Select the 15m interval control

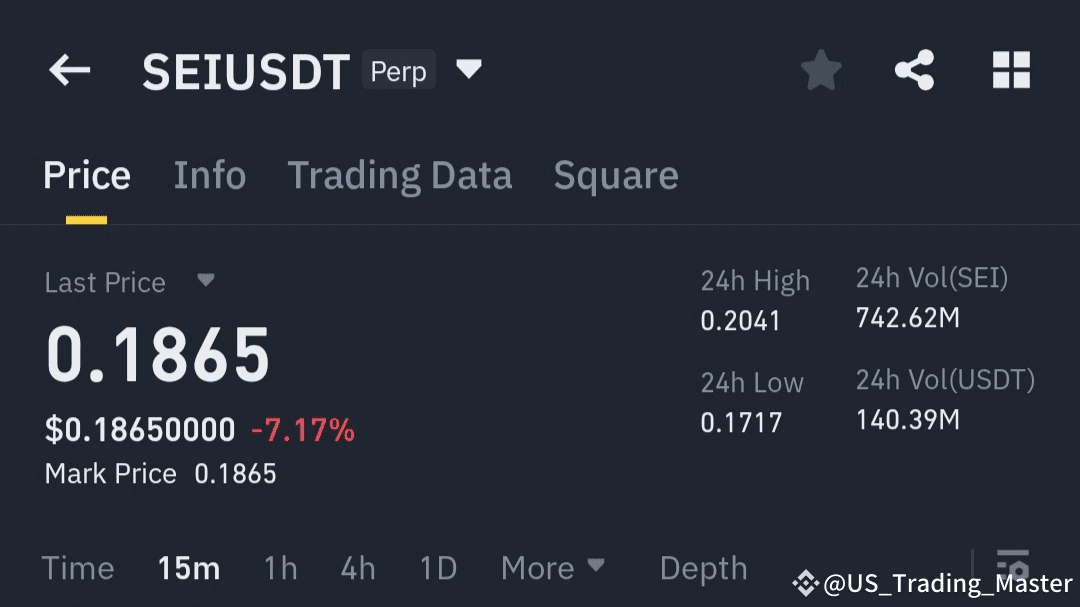point(189,568)
